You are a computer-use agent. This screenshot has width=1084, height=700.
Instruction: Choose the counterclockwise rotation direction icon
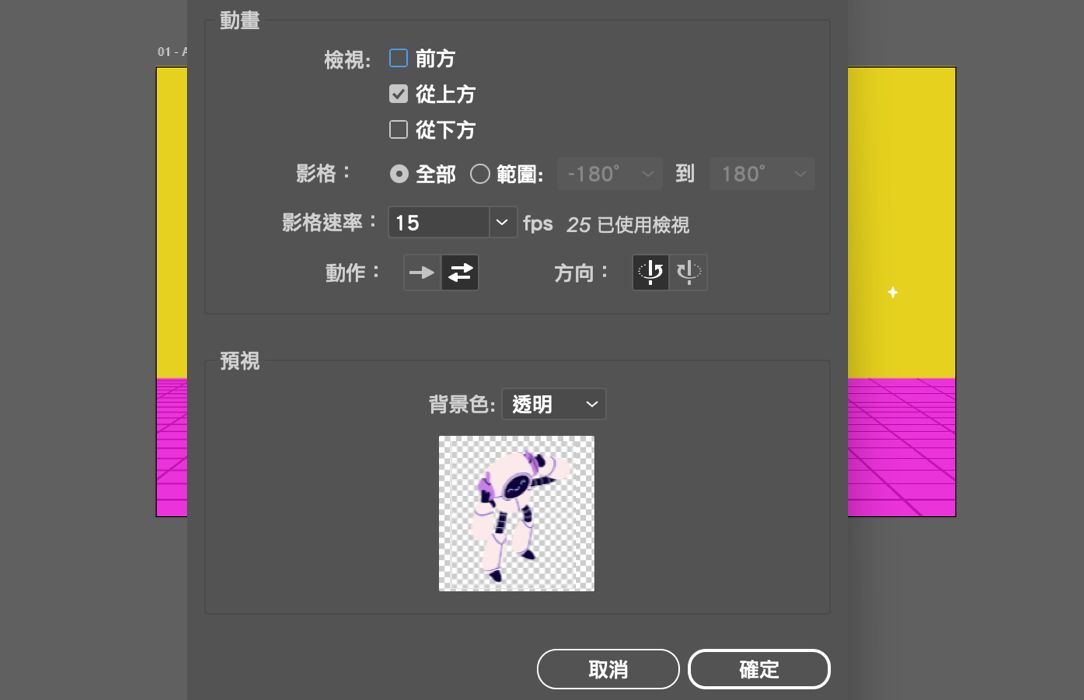pos(650,271)
